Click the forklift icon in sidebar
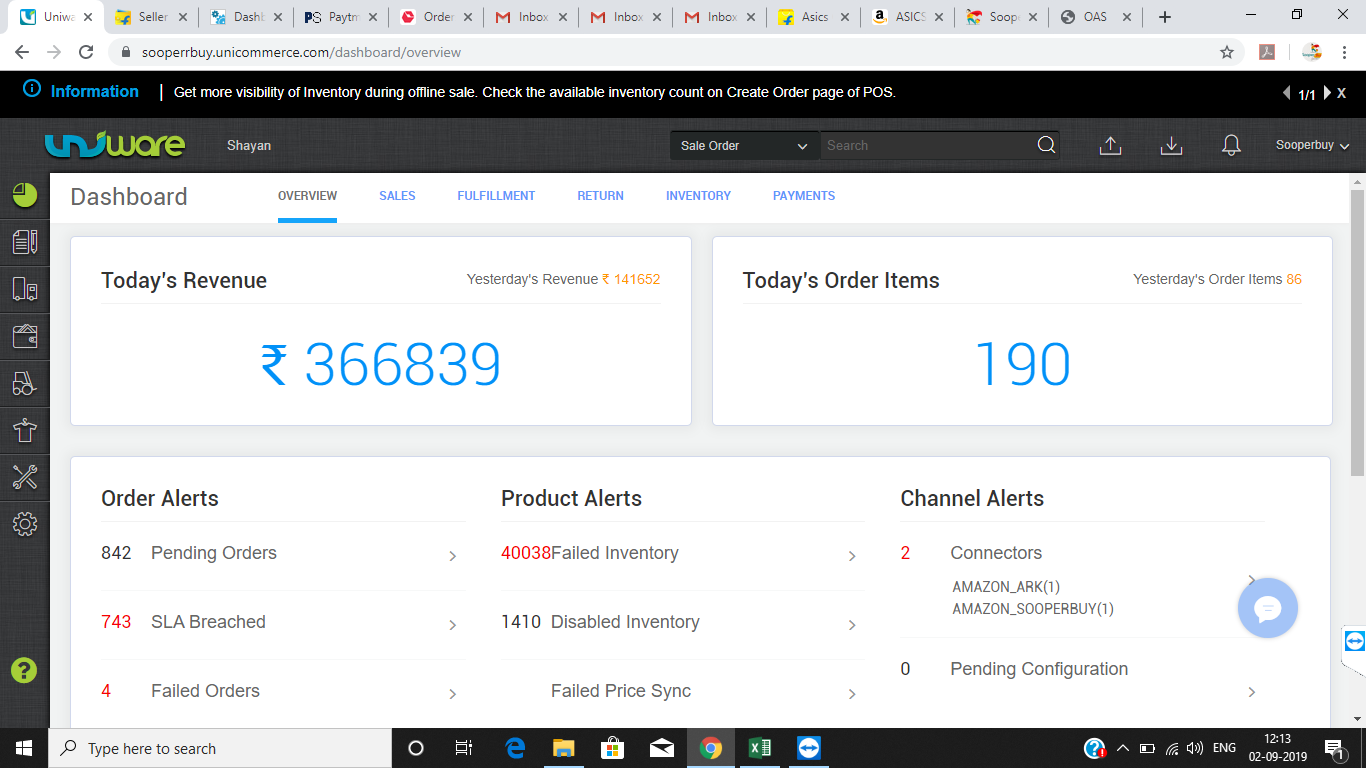This screenshot has width=1366, height=768. 25,383
